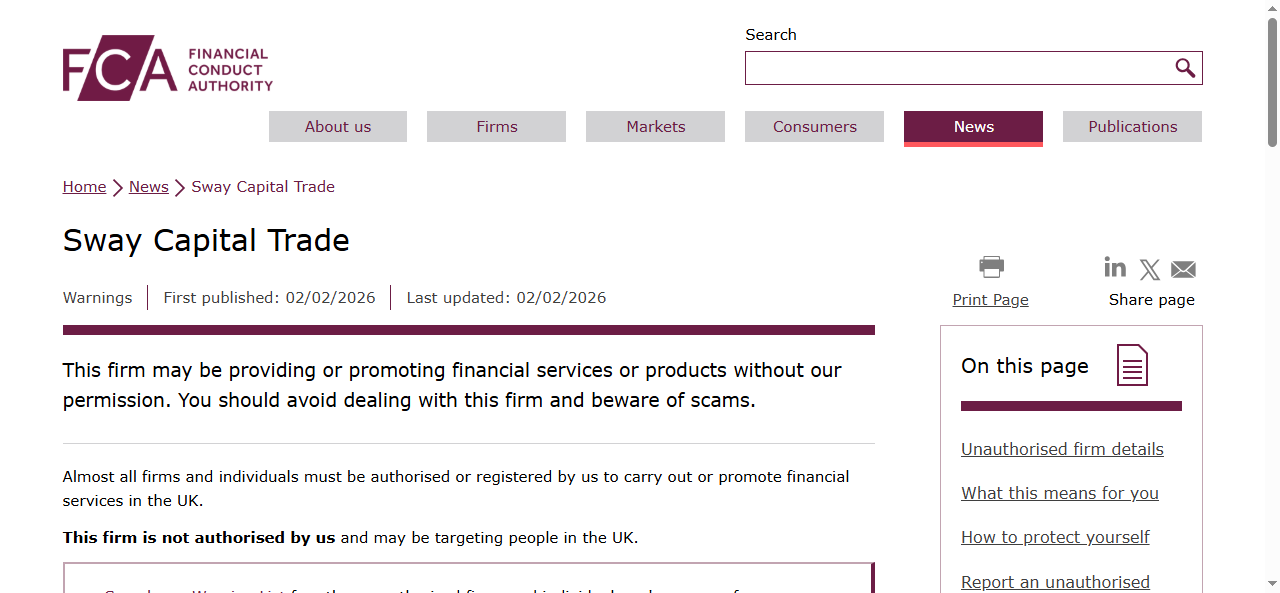Click the printer icon above Print Page
This screenshot has width=1280, height=593.
(990, 266)
